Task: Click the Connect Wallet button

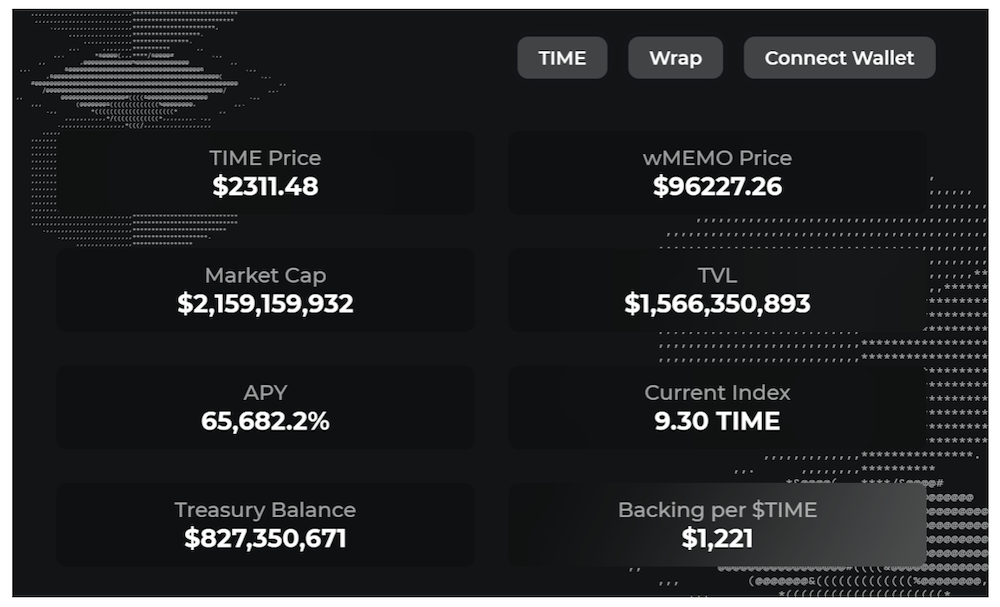Action: (839, 58)
